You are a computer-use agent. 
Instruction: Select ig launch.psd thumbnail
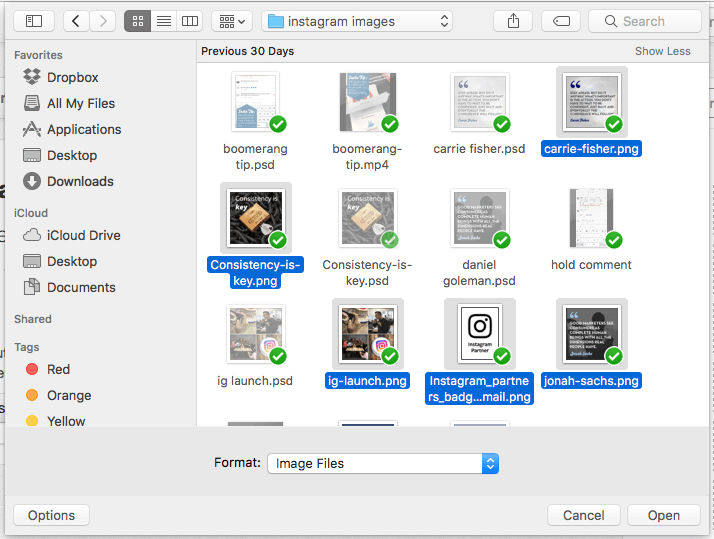click(x=255, y=334)
